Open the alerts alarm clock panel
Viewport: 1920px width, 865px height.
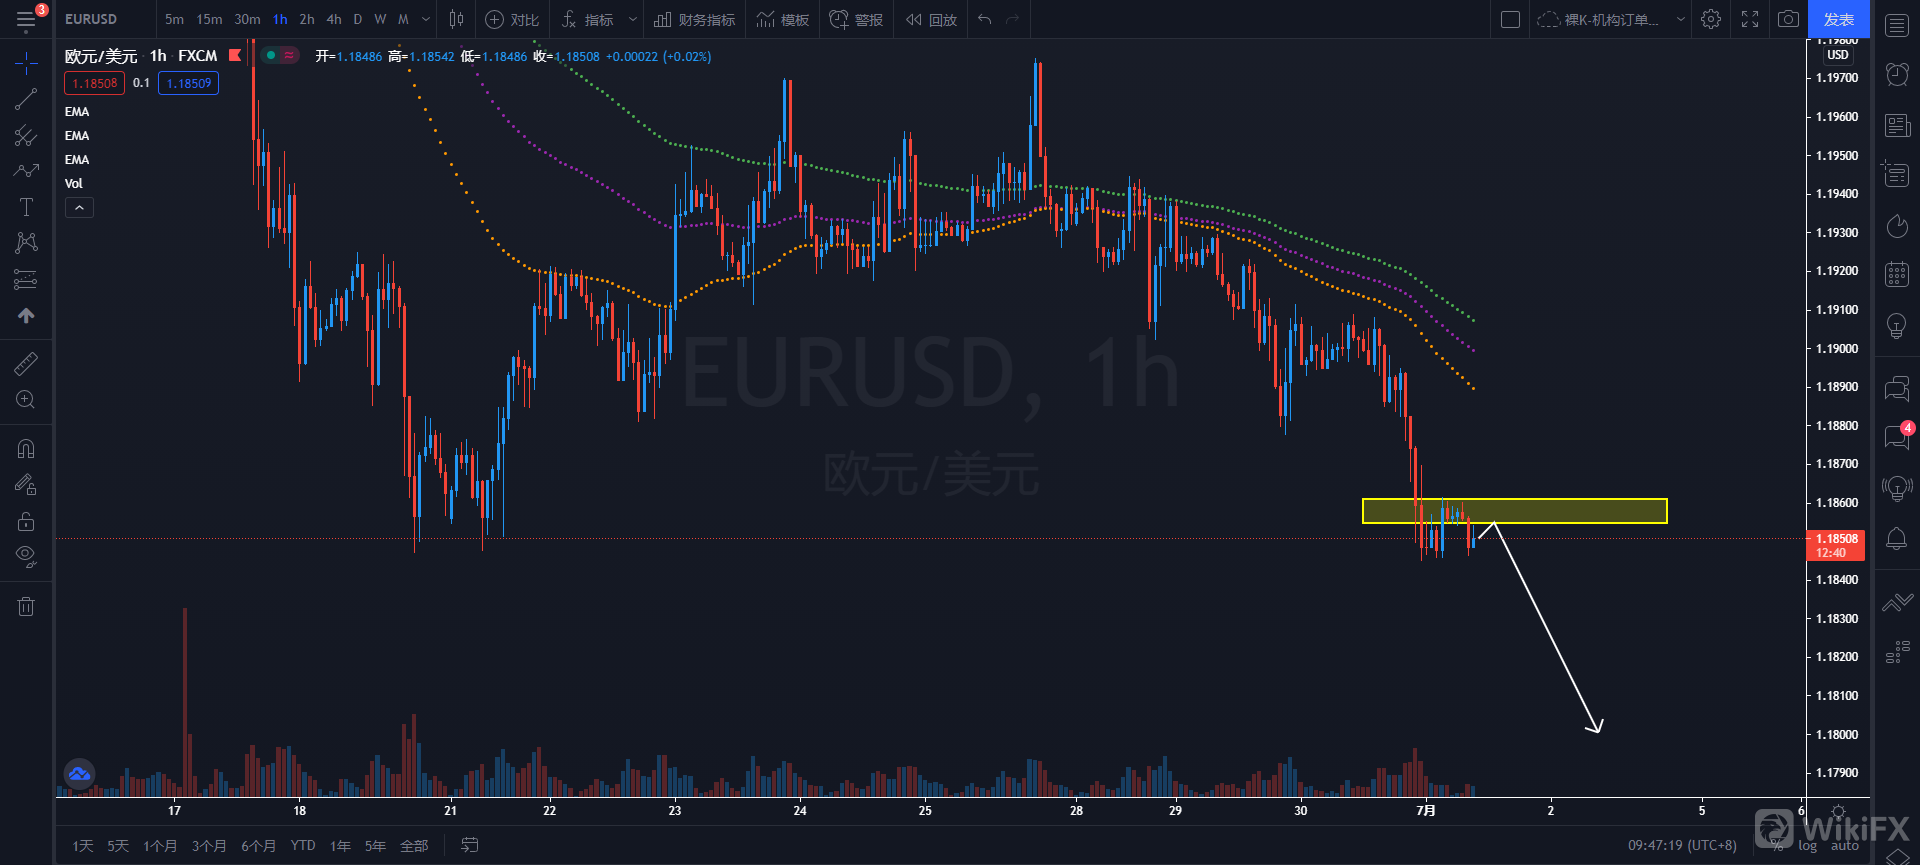tap(1896, 73)
